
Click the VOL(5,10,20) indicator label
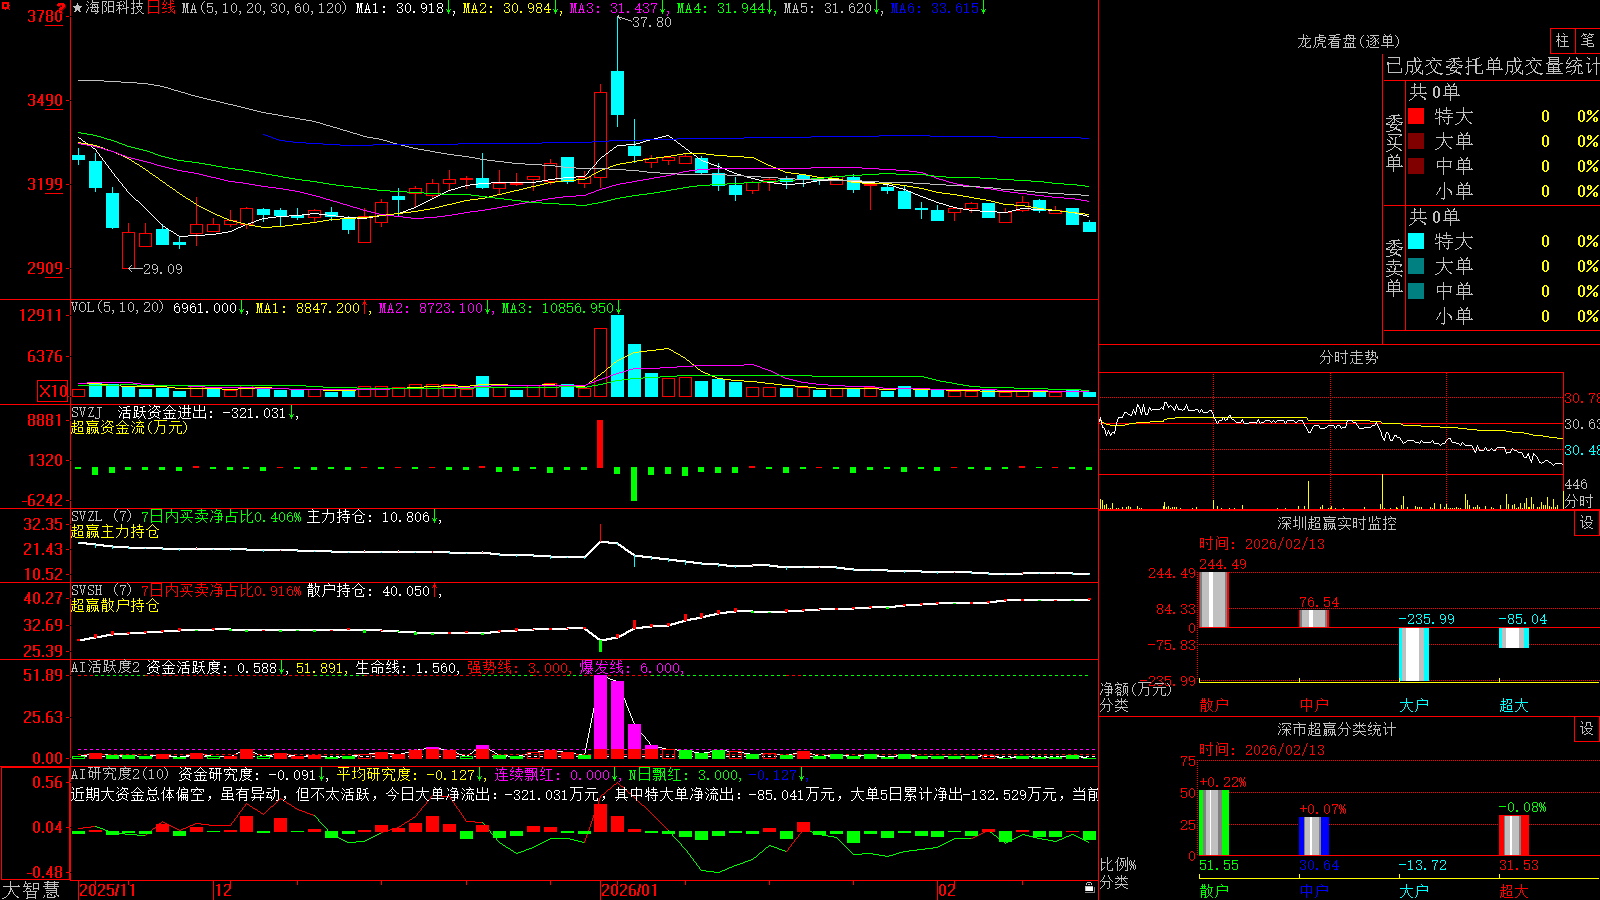click(117, 308)
